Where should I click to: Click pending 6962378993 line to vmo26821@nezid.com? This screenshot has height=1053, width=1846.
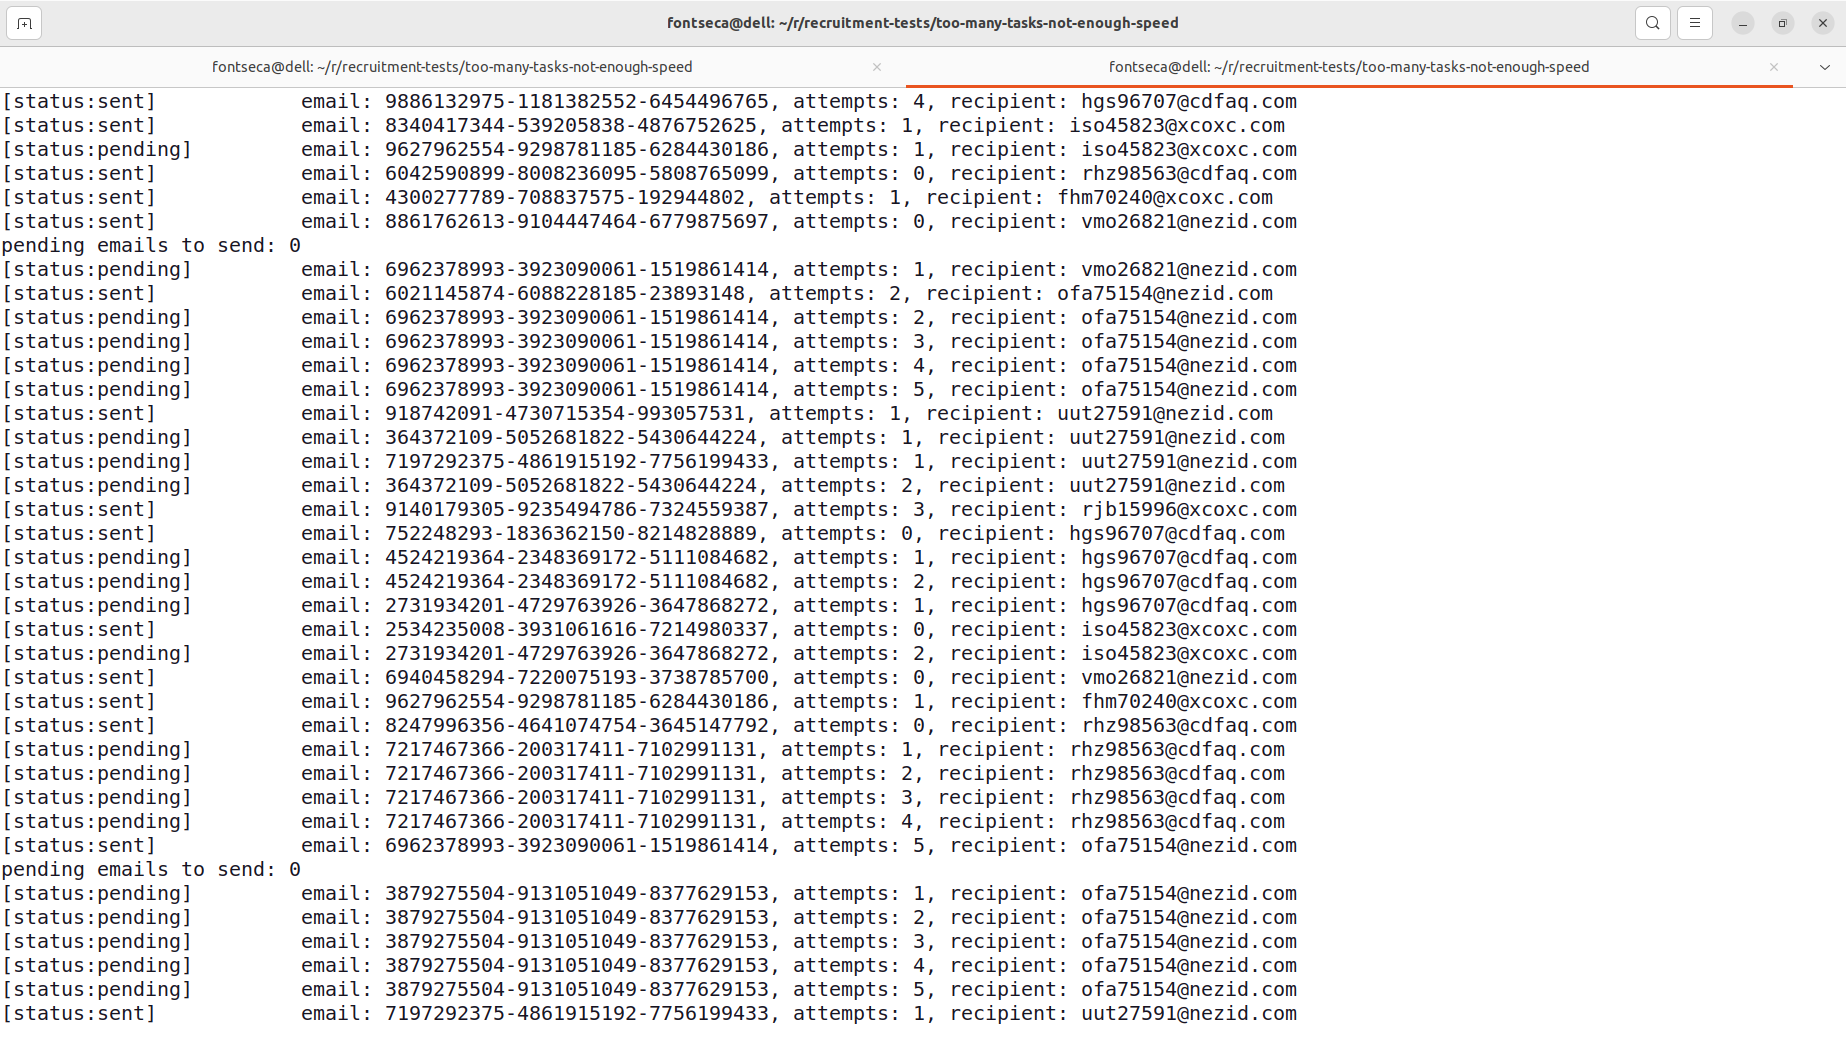click(x=649, y=270)
